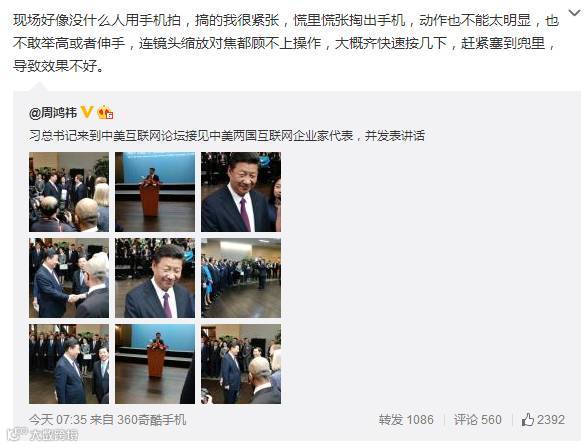Viewport: 587px width, 447px height.
Task: Open bottom-right thumbnail with bald man foreground
Action: (241, 364)
